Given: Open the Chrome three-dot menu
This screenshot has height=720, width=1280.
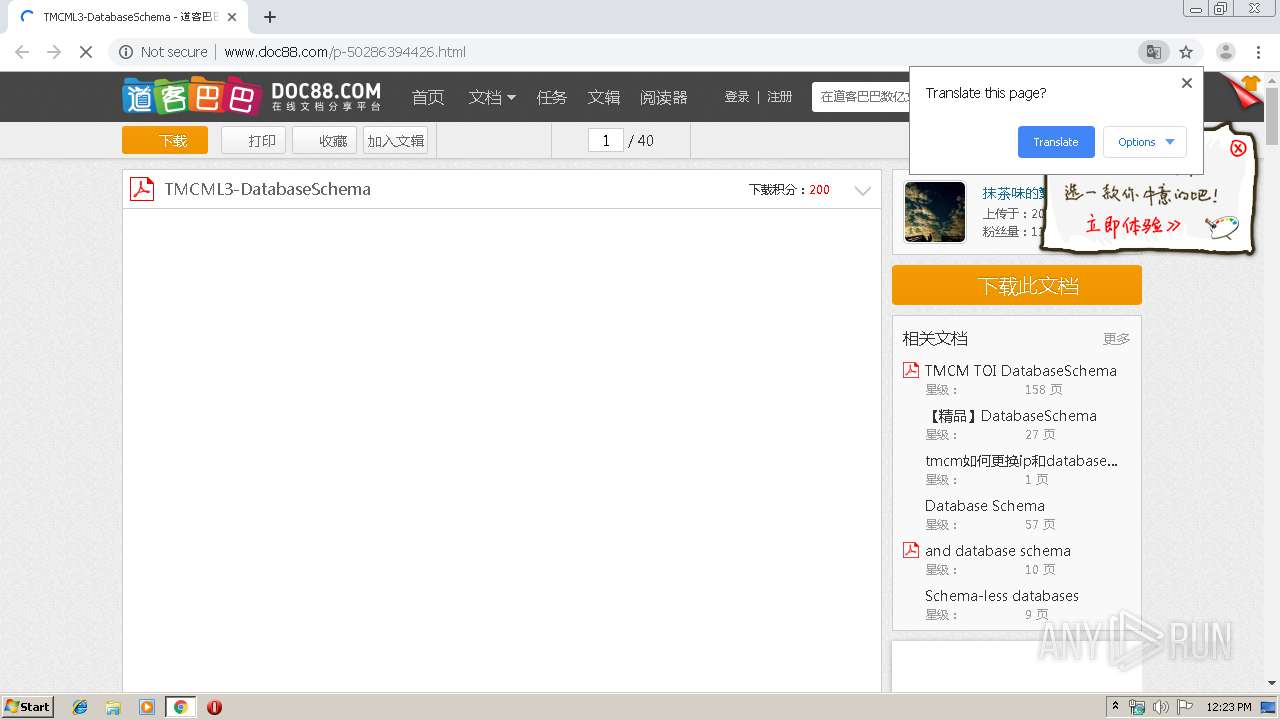Looking at the screenshot, I should (1258, 52).
